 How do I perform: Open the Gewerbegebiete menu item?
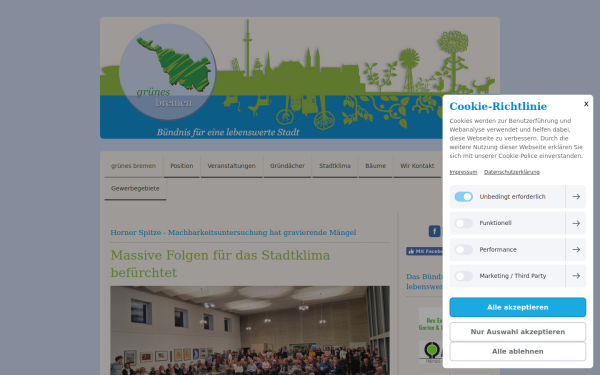(135, 189)
